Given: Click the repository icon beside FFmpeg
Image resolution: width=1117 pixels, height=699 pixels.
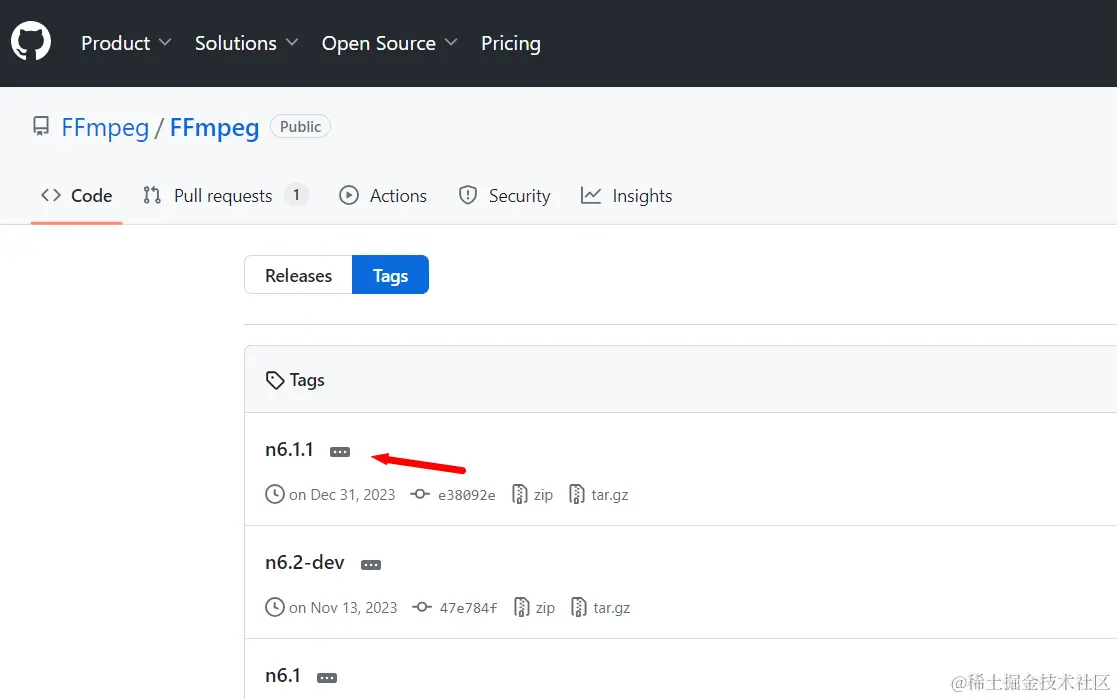Looking at the screenshot, I should pyautogui.click(x=41, y=127).
